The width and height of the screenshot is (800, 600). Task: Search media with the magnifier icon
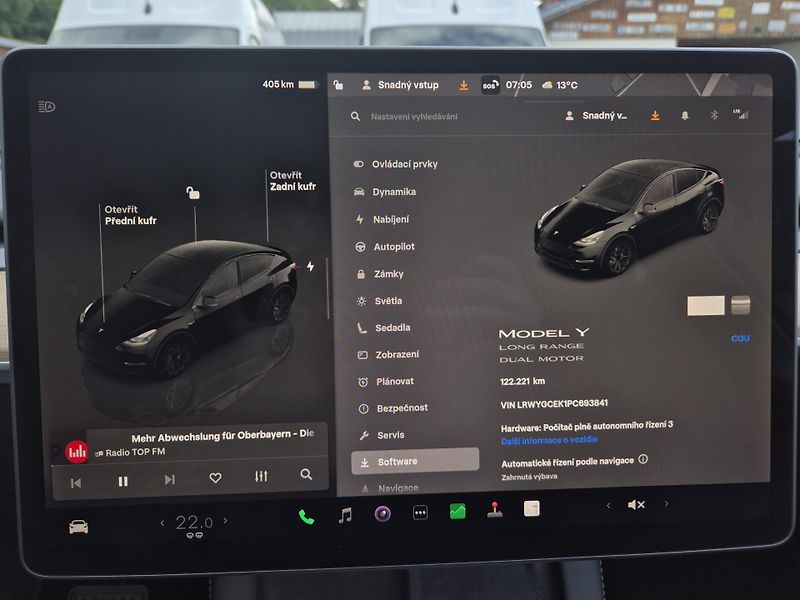[x=306, y=474]
